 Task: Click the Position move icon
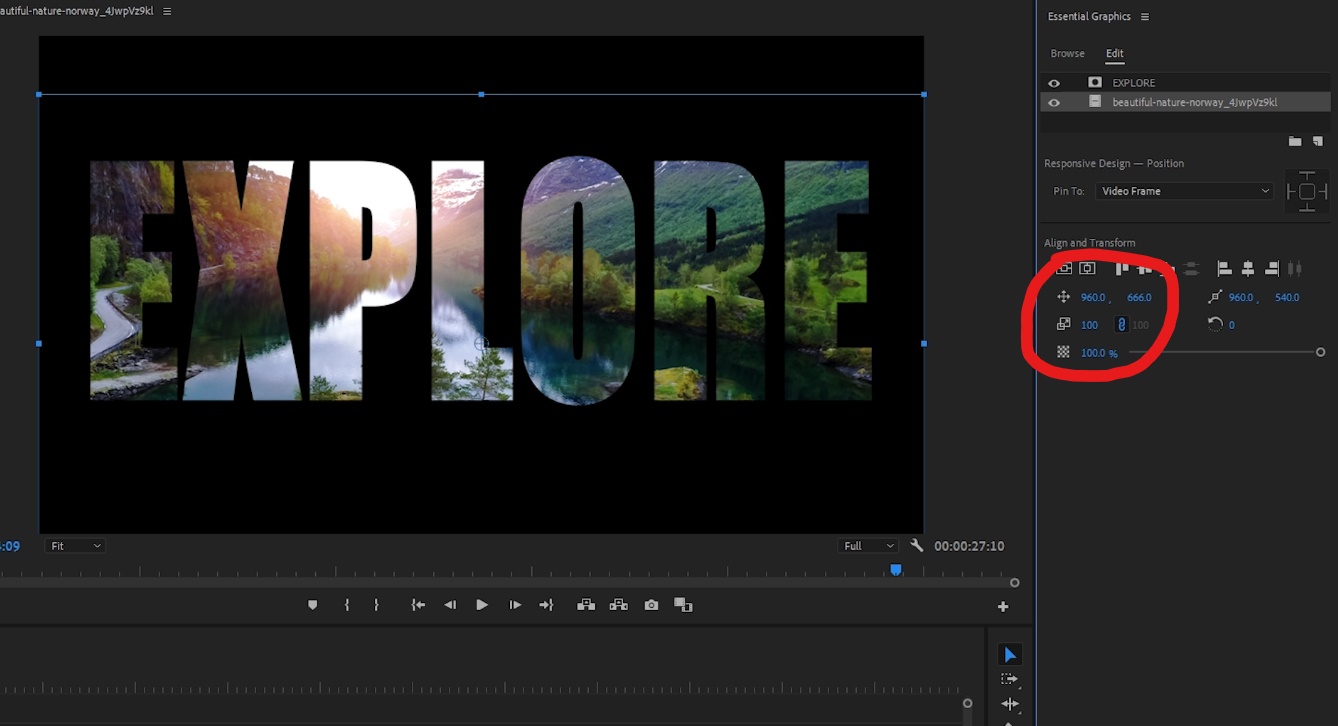[x=1063, y=297]
